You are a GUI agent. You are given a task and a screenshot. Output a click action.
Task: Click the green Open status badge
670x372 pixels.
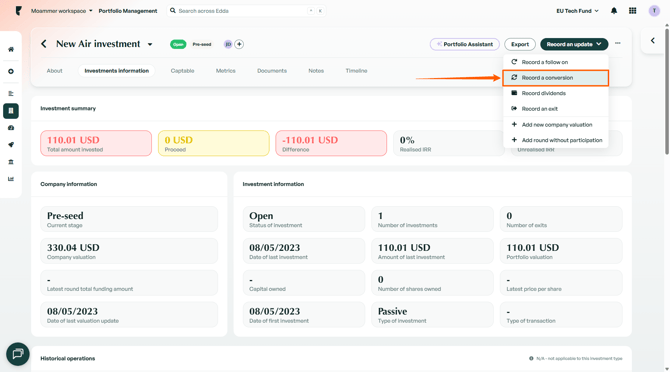tap(178, 44)
